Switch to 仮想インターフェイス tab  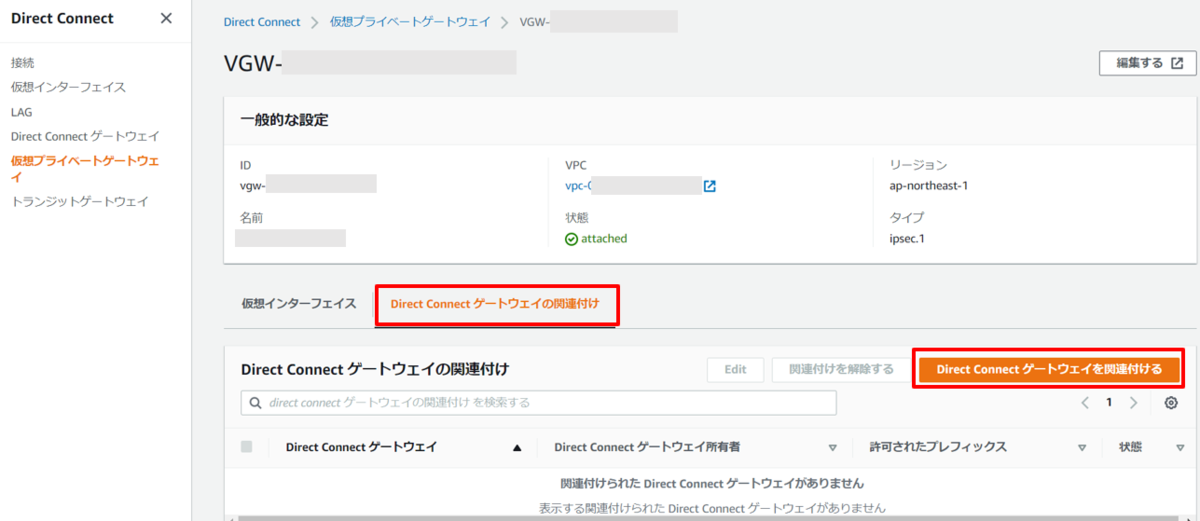point(298,303)
